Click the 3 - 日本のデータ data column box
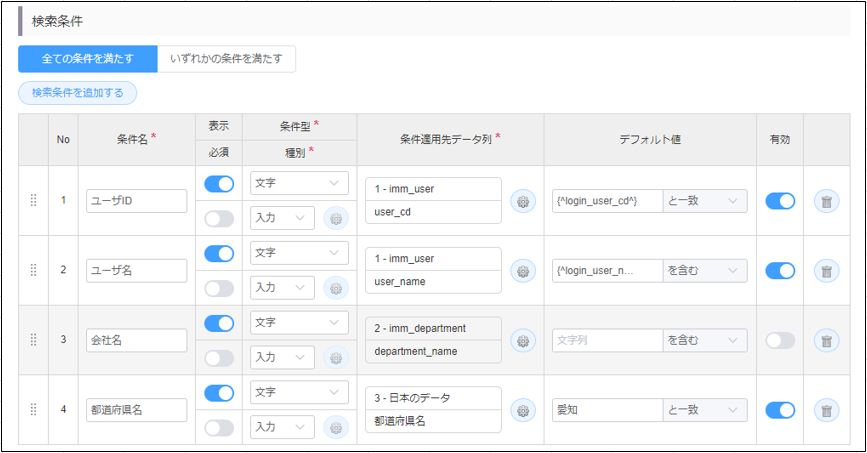The image size is (867, 453). [x=433, y=398]
